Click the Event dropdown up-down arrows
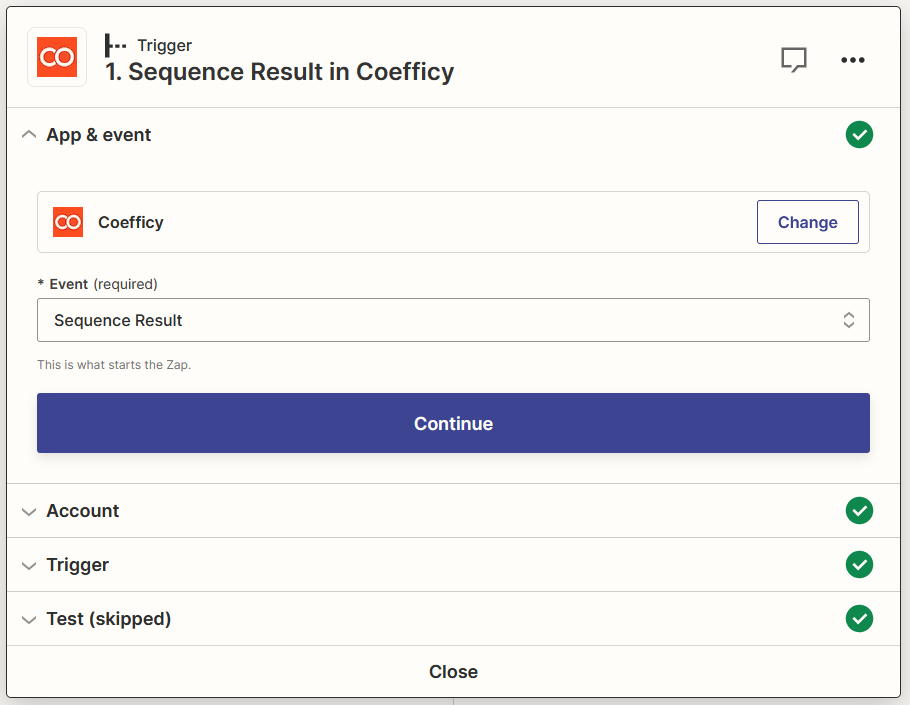Image resolution: width=910 pixels, height=705 pixels. [848, 320]
